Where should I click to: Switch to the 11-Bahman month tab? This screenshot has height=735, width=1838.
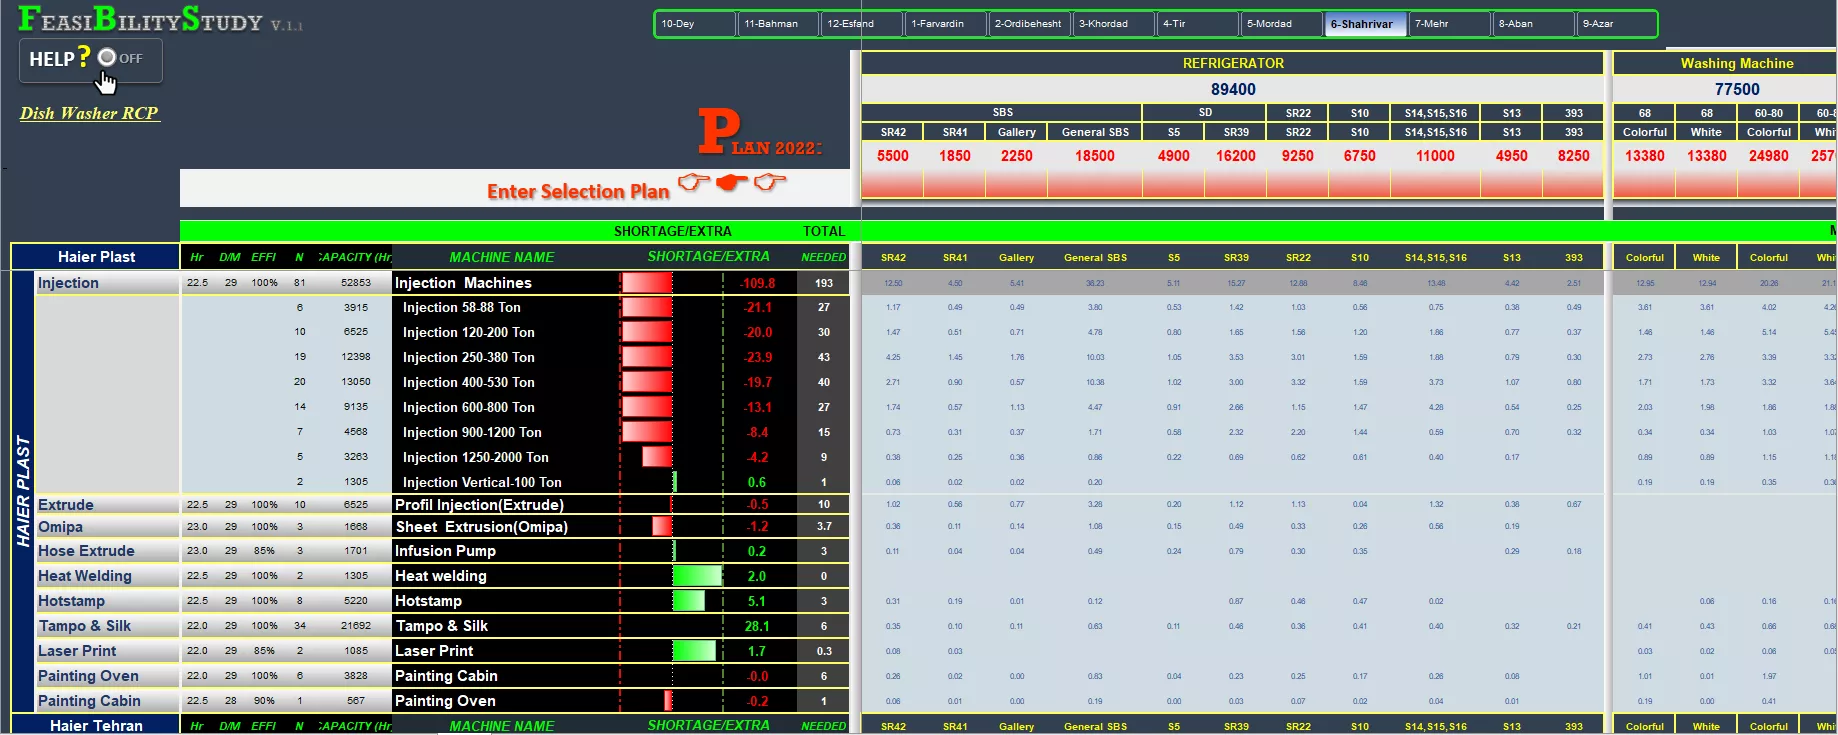tap(779, 24)
